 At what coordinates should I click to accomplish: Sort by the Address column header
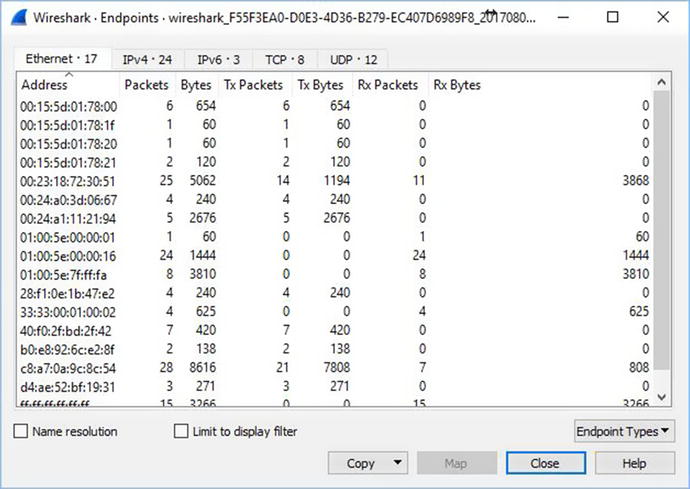(68, 85)
